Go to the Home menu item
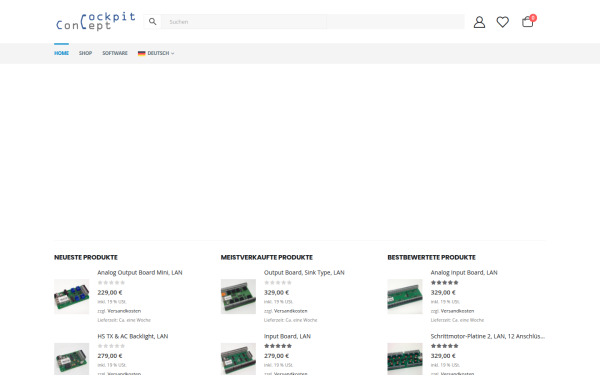Image resolution: width=600 pixels, height=375 pixels. 61,53
